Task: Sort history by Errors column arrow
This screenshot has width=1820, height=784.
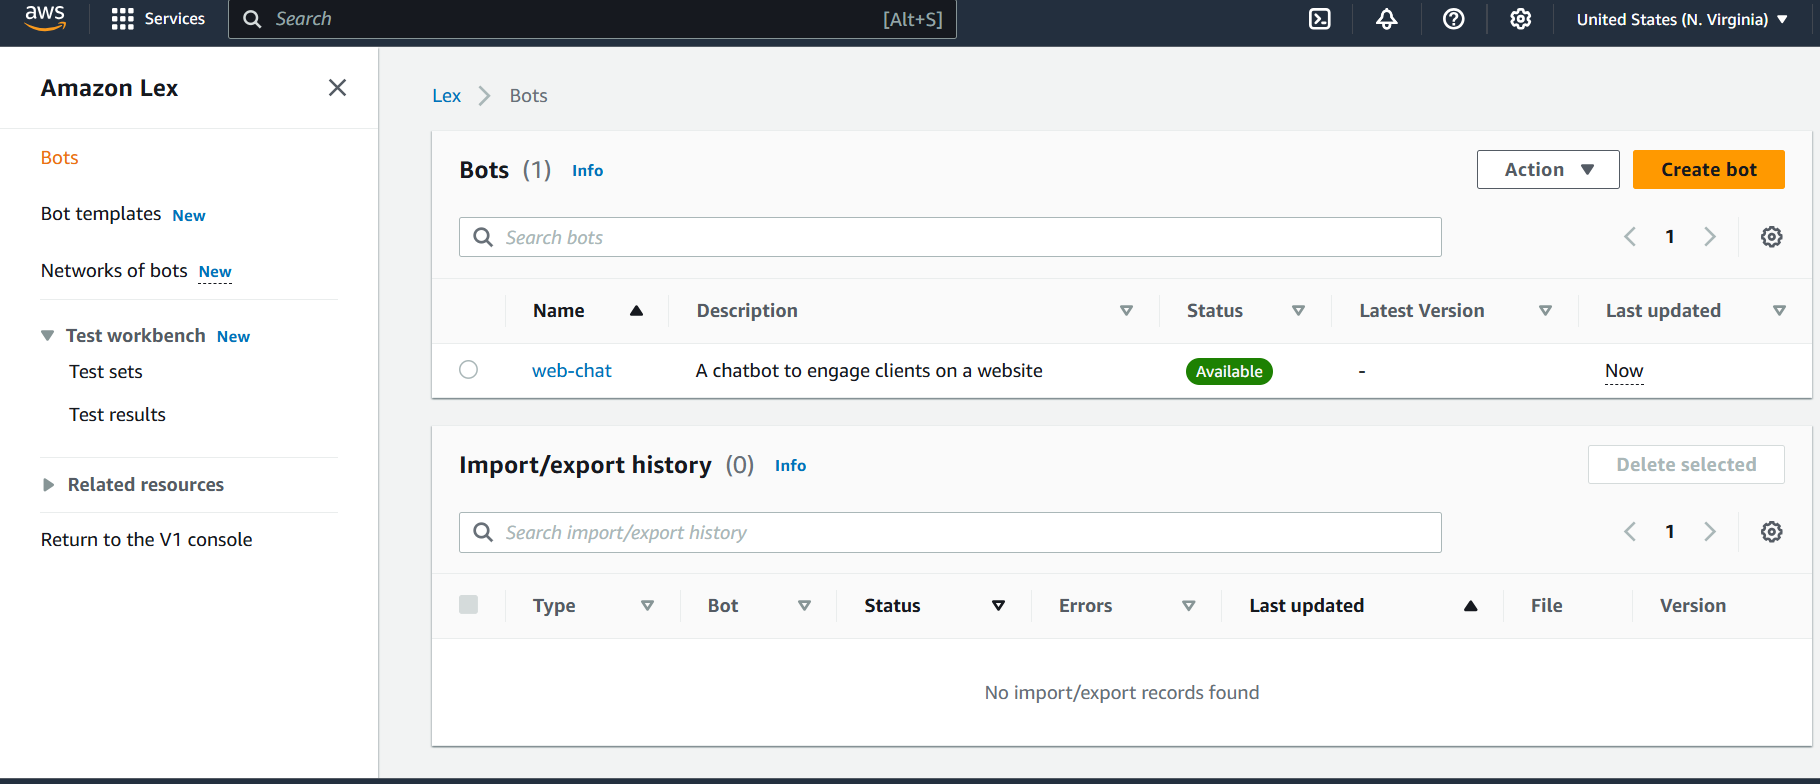Action: pyautogui.click(x=1188, y=606)
